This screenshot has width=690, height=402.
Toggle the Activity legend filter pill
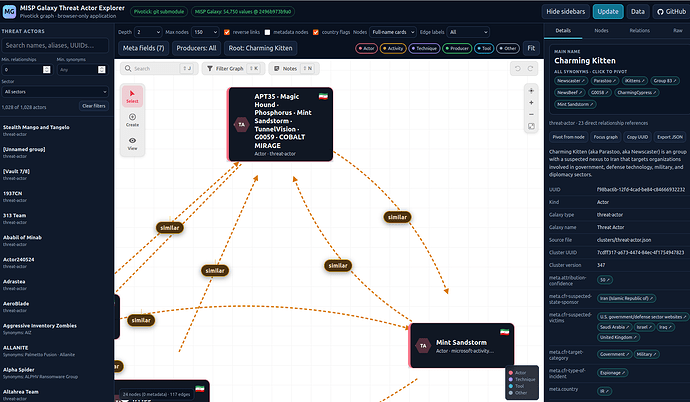(x=393, y=48)
